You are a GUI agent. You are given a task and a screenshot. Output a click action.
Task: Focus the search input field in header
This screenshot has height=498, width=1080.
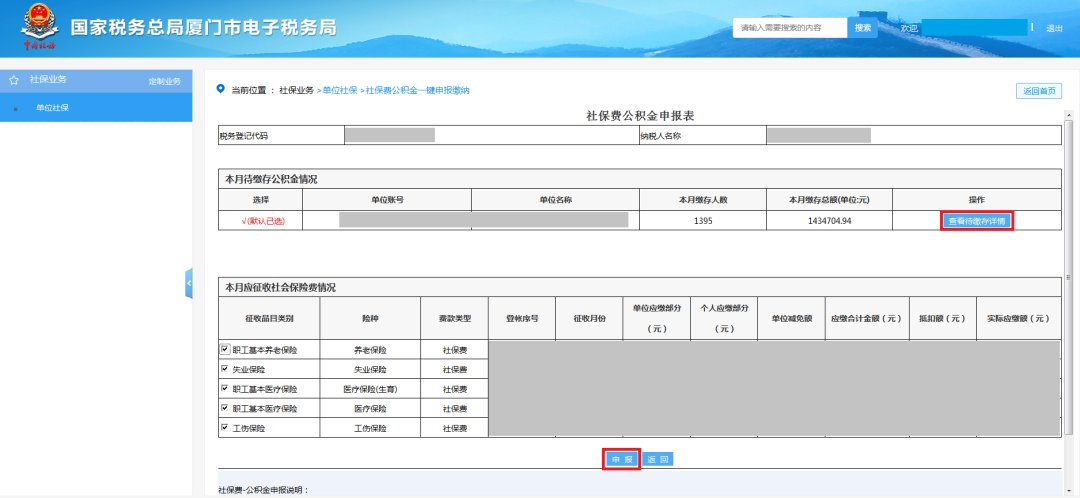click(790, 28)
